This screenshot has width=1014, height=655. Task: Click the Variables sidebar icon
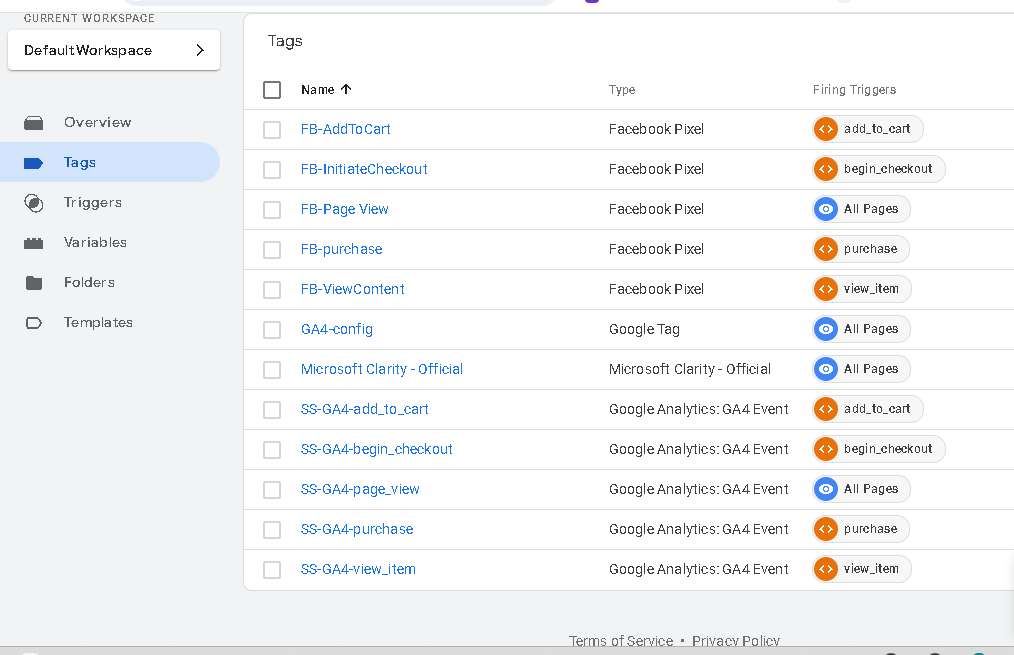34,243
